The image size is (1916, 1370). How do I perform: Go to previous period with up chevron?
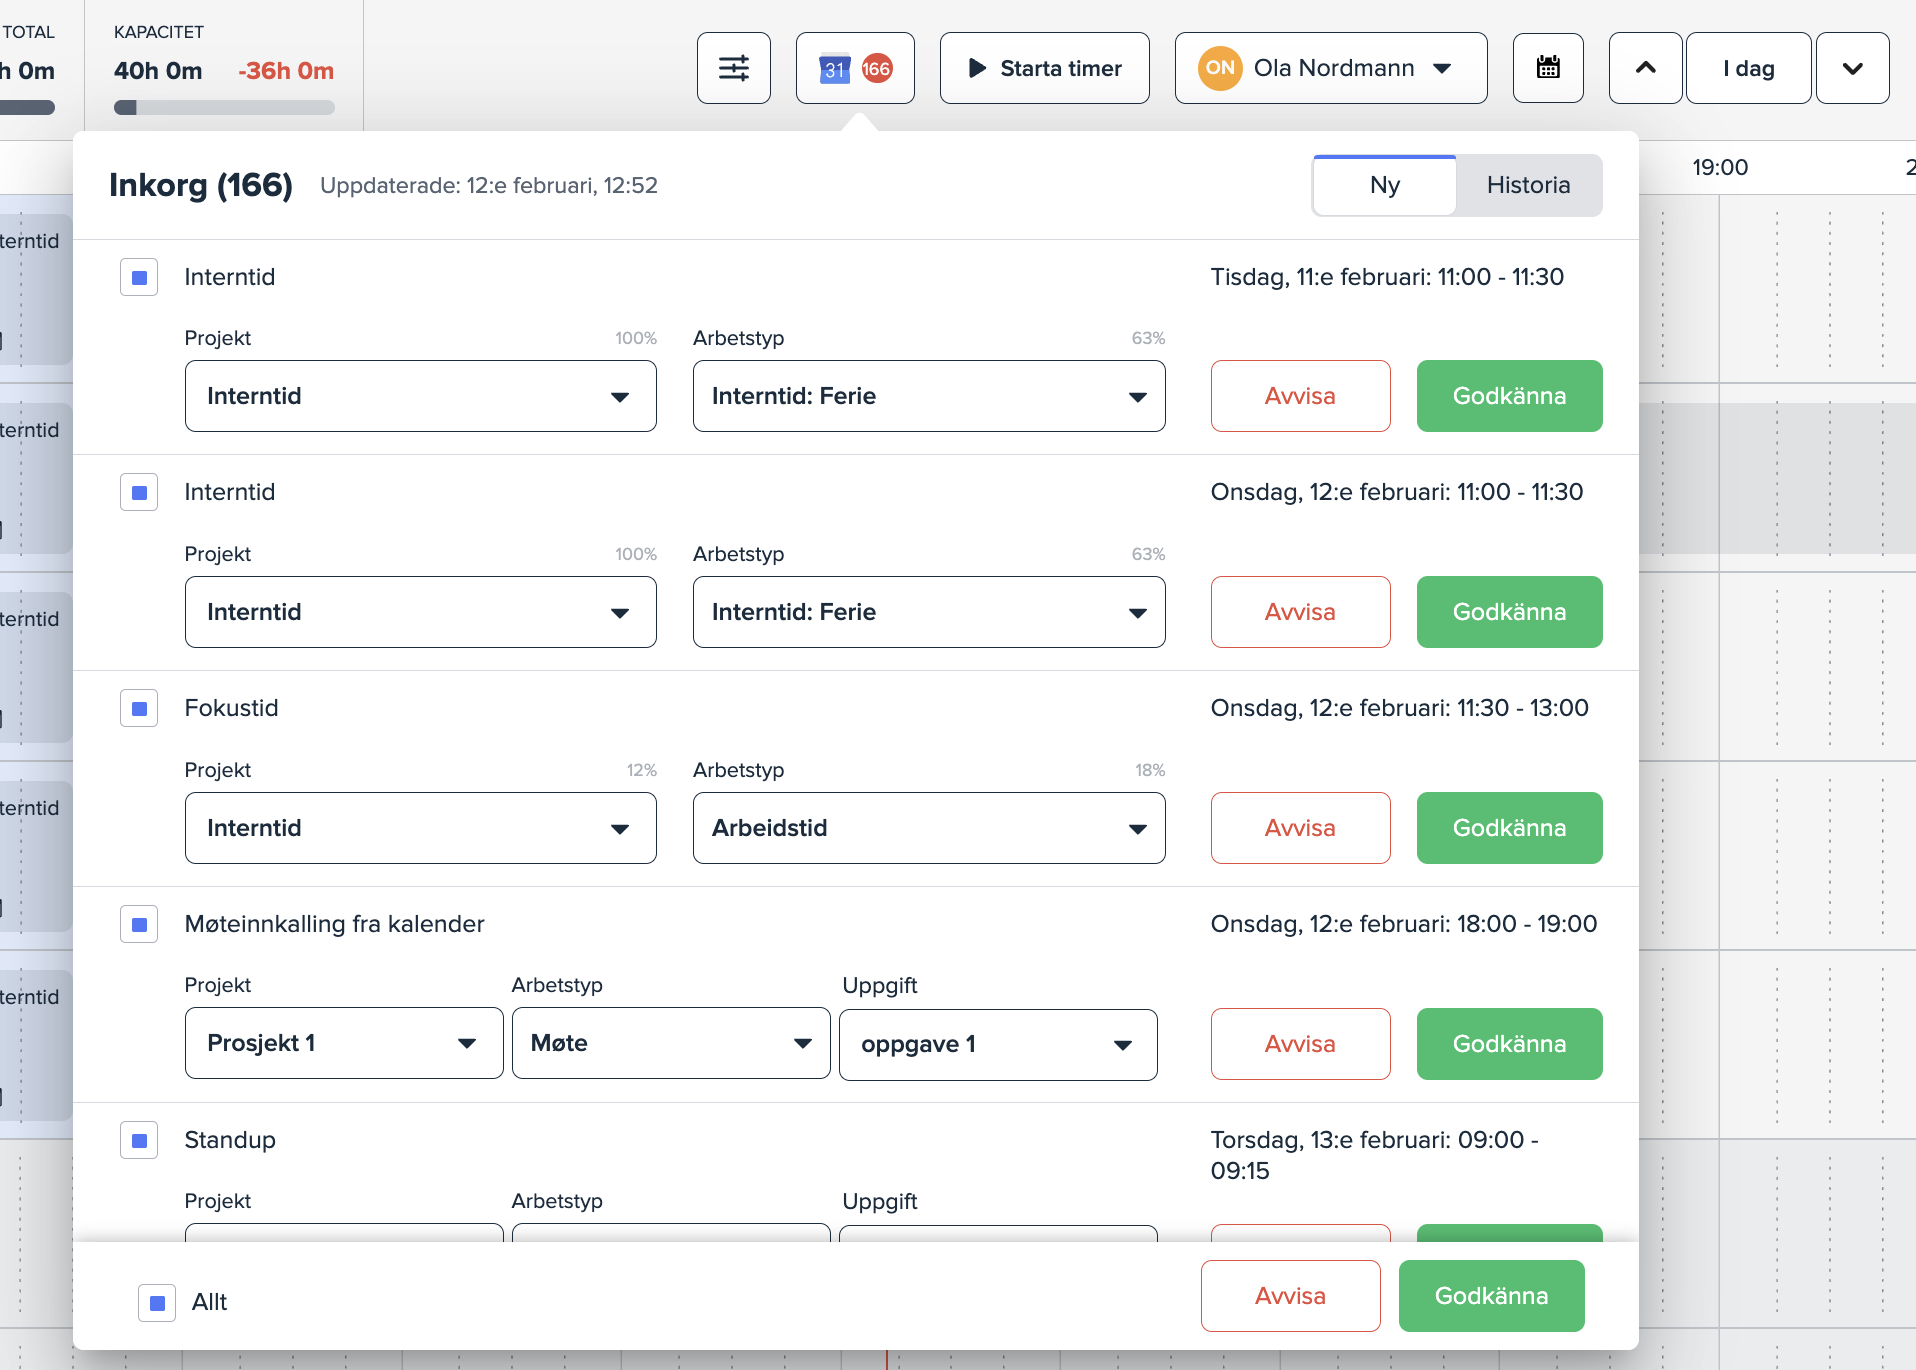pos(1645,68)
